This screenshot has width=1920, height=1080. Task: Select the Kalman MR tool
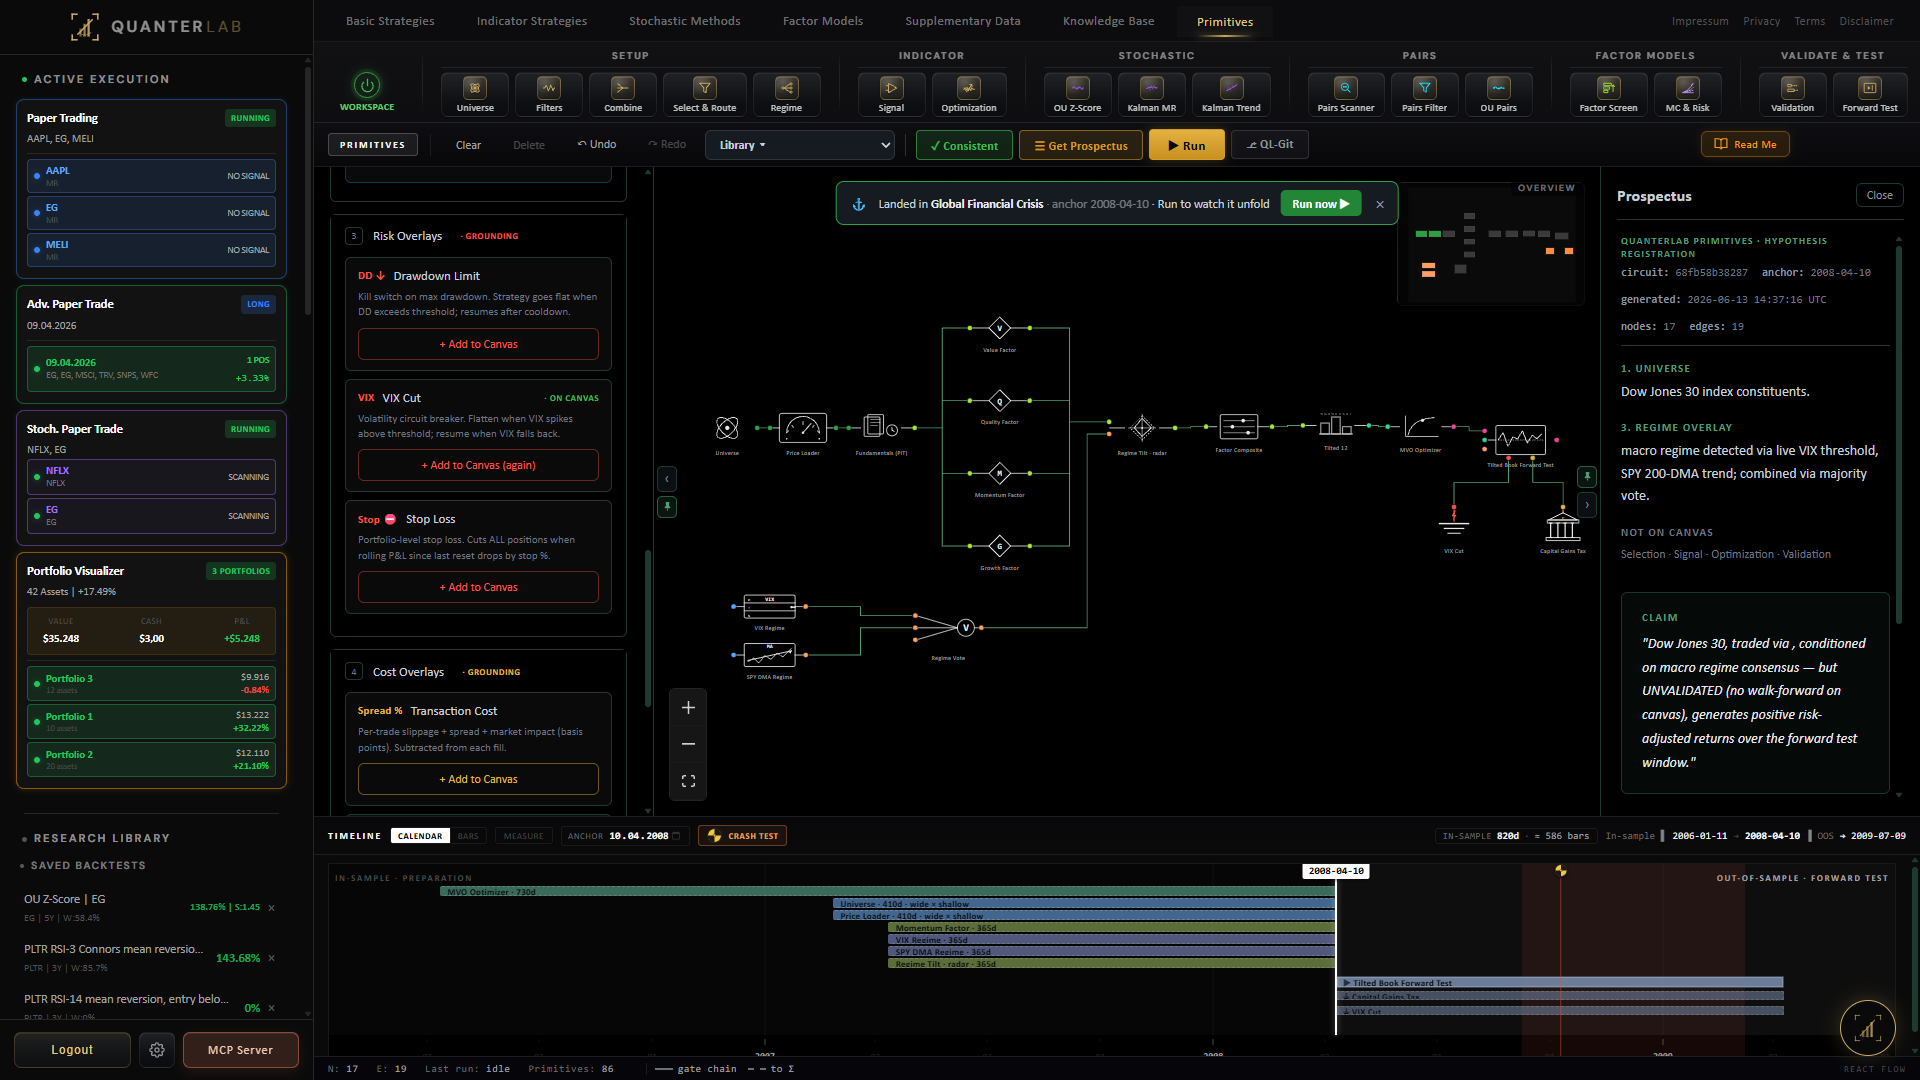coord(1152,95)
